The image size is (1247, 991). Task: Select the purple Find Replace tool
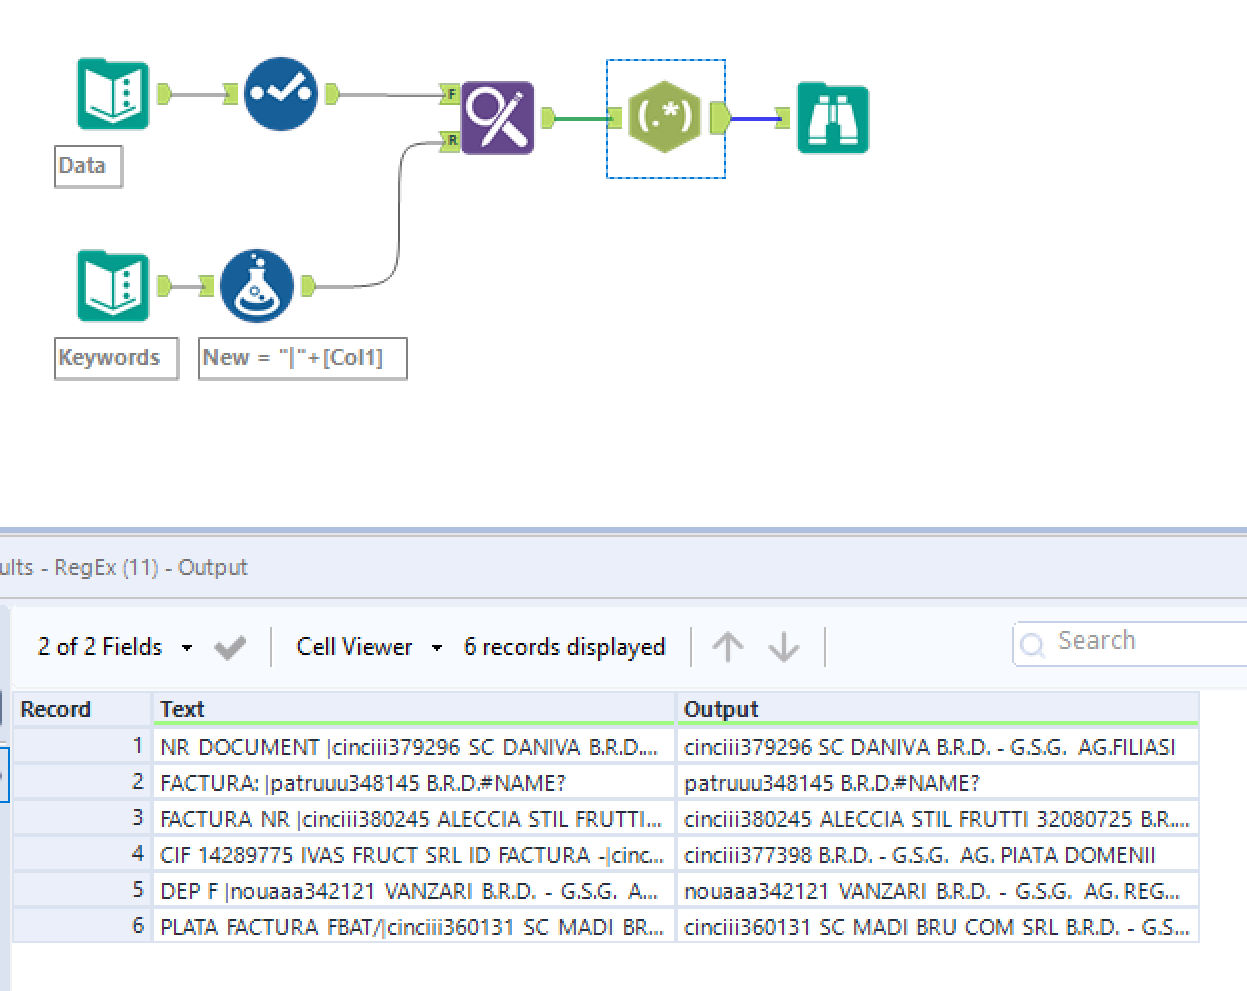[497, 117]
